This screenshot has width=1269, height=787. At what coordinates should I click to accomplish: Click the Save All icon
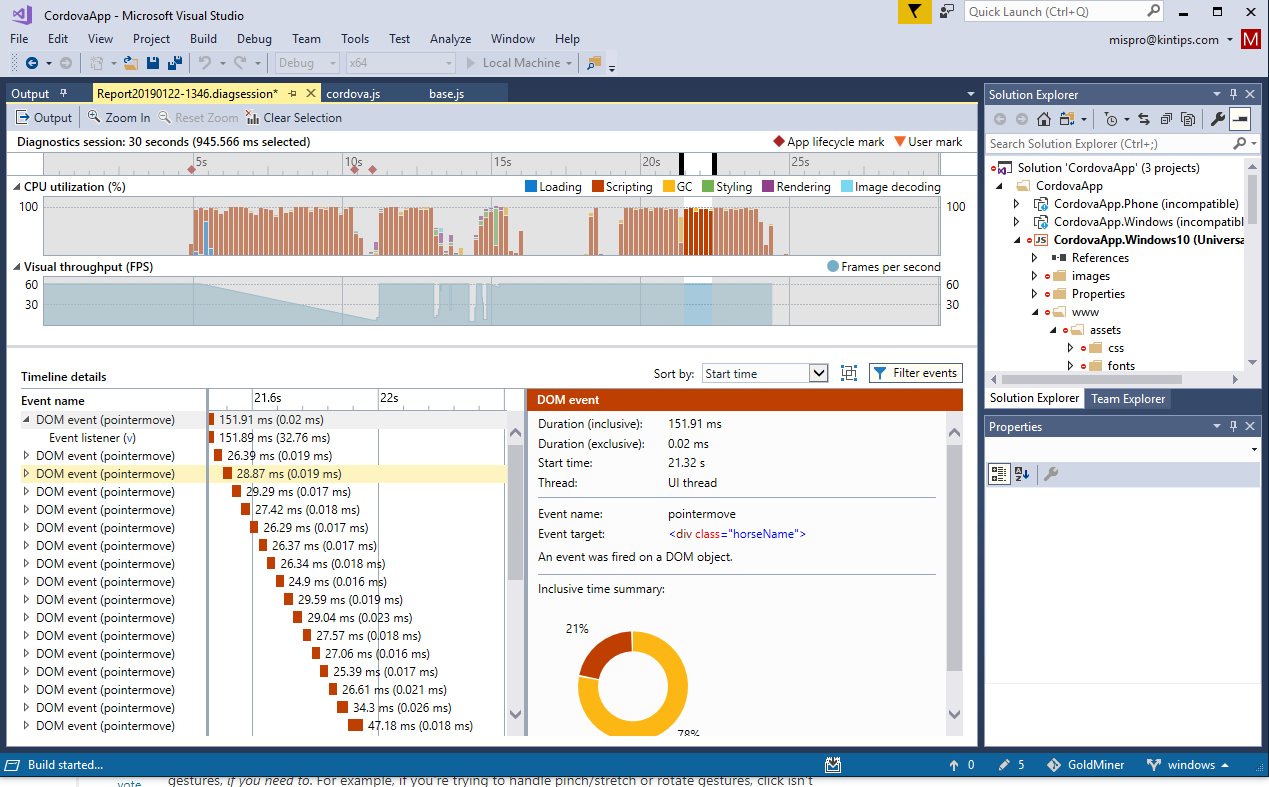click(175, 63)
